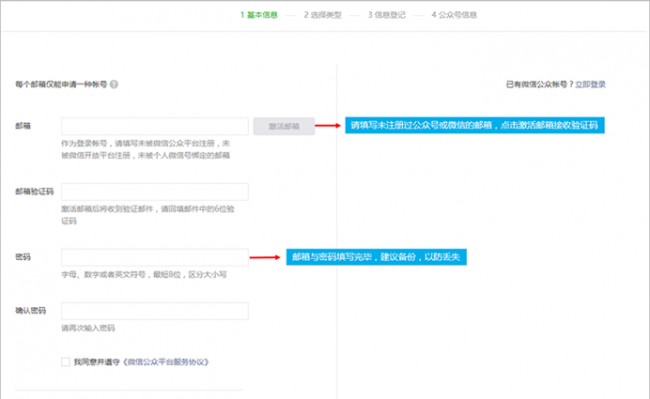Click the hint text 请再次输入密码
The image size is (650, 399).
(88, 328)
